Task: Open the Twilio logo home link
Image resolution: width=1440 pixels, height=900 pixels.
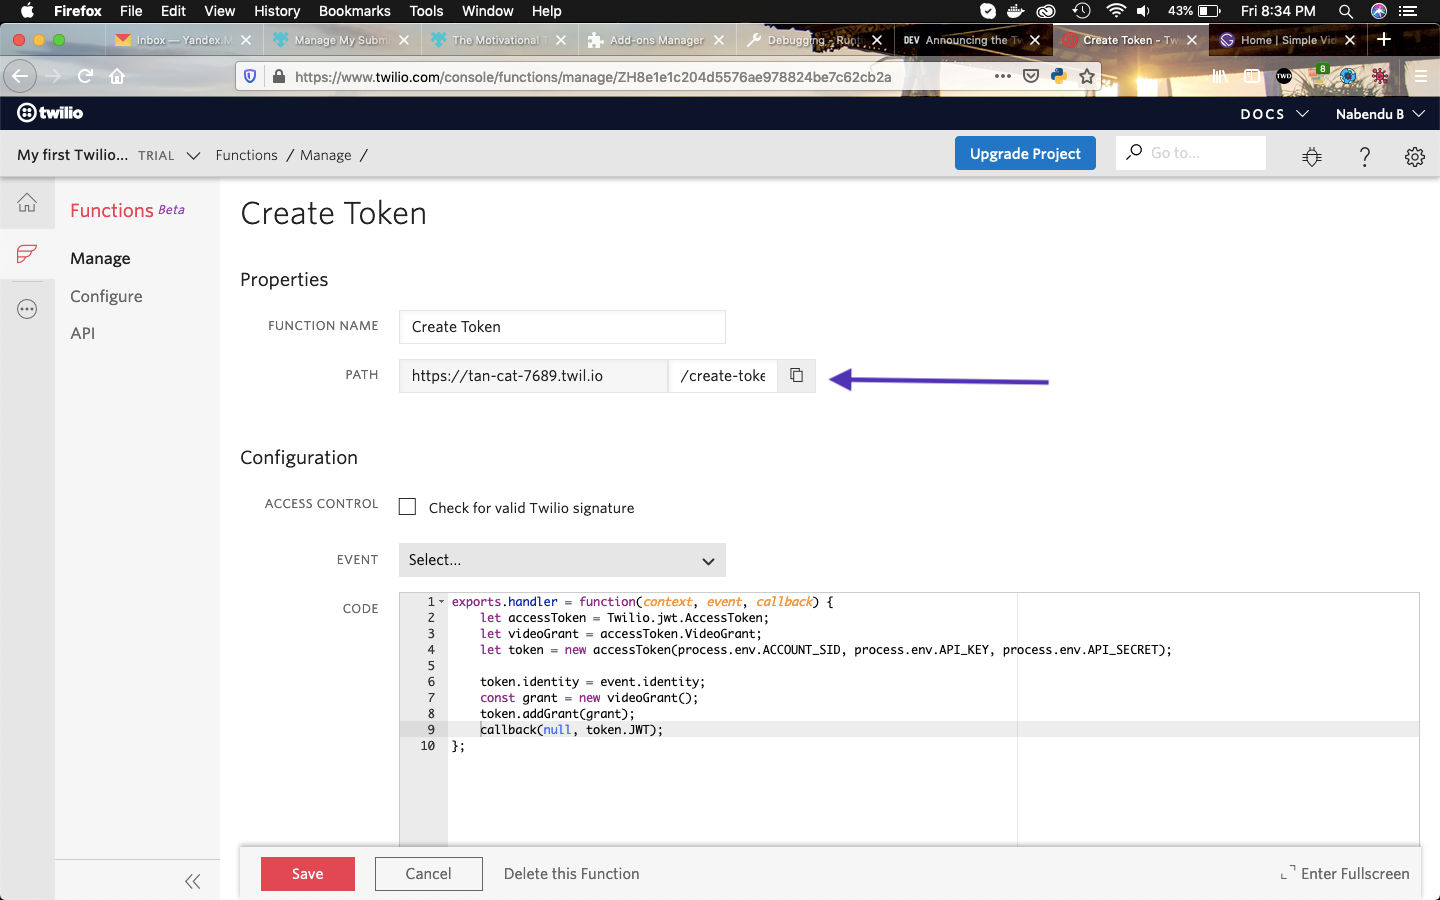Action: [50, 113]
